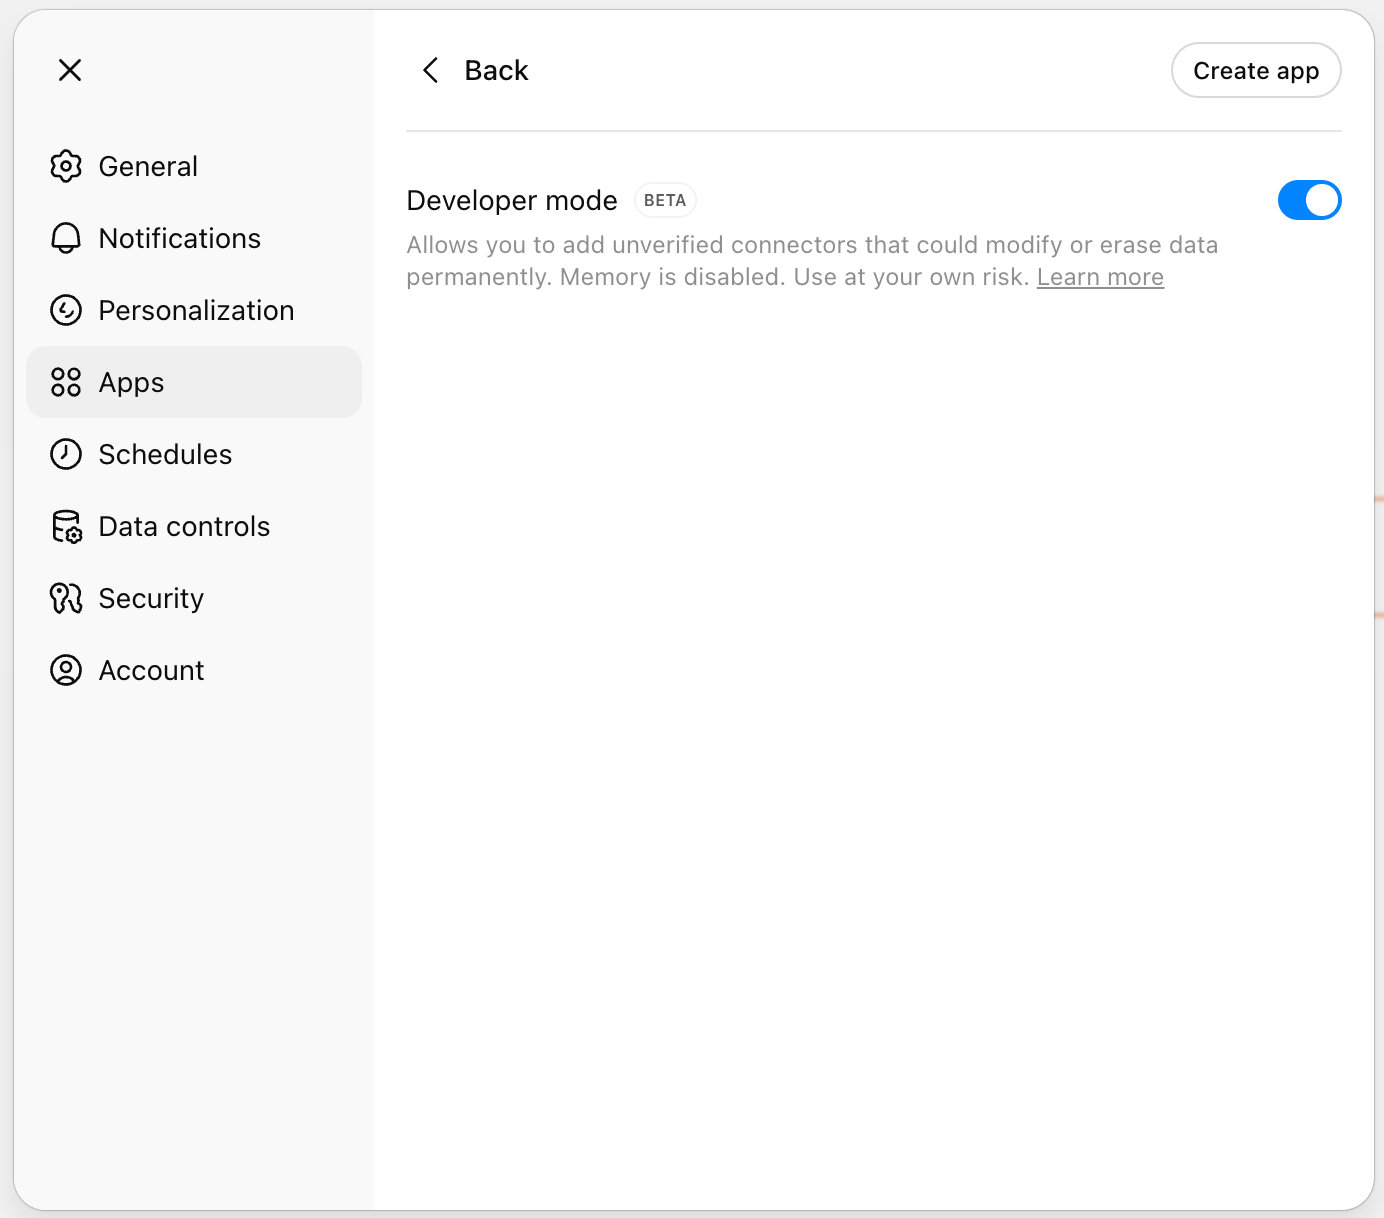
Task: Click the Back chevron arrow
Action: click(430, 70)
